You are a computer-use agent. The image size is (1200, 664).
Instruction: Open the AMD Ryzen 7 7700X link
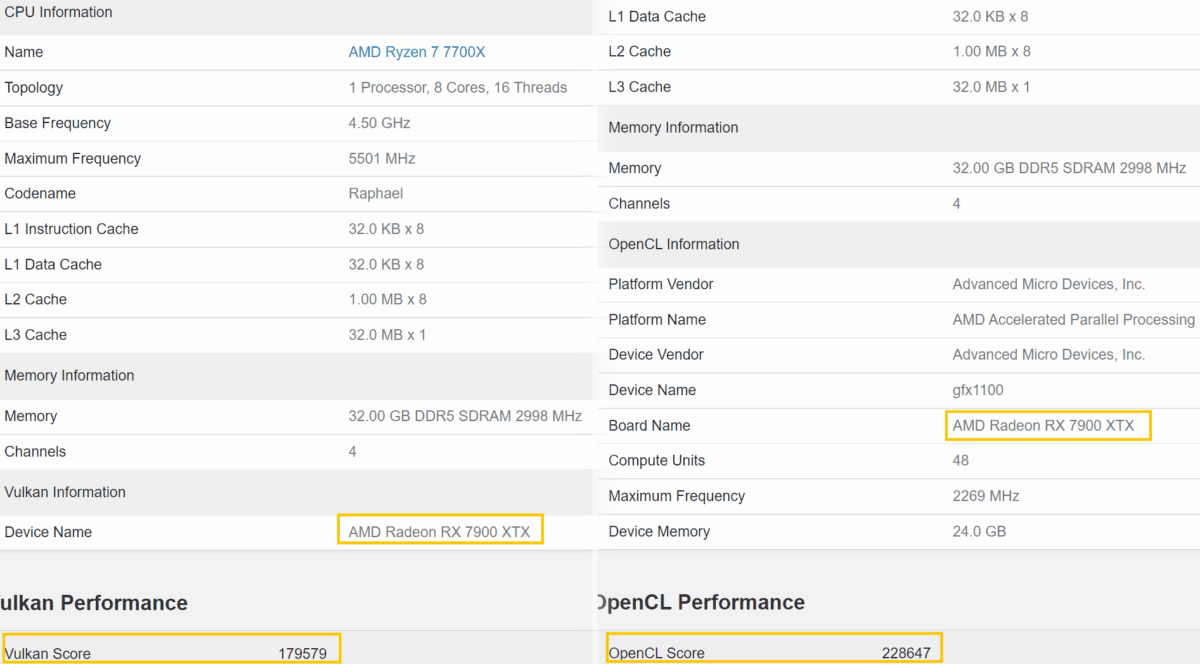coord(416,52)
